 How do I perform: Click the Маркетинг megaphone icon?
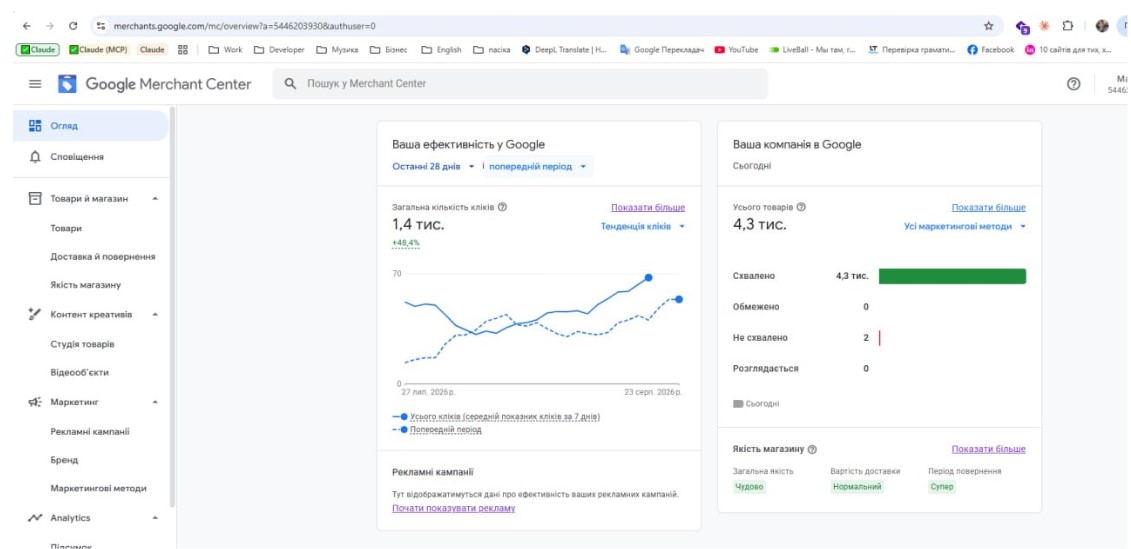pyautogui.click(x=35, y=402)
